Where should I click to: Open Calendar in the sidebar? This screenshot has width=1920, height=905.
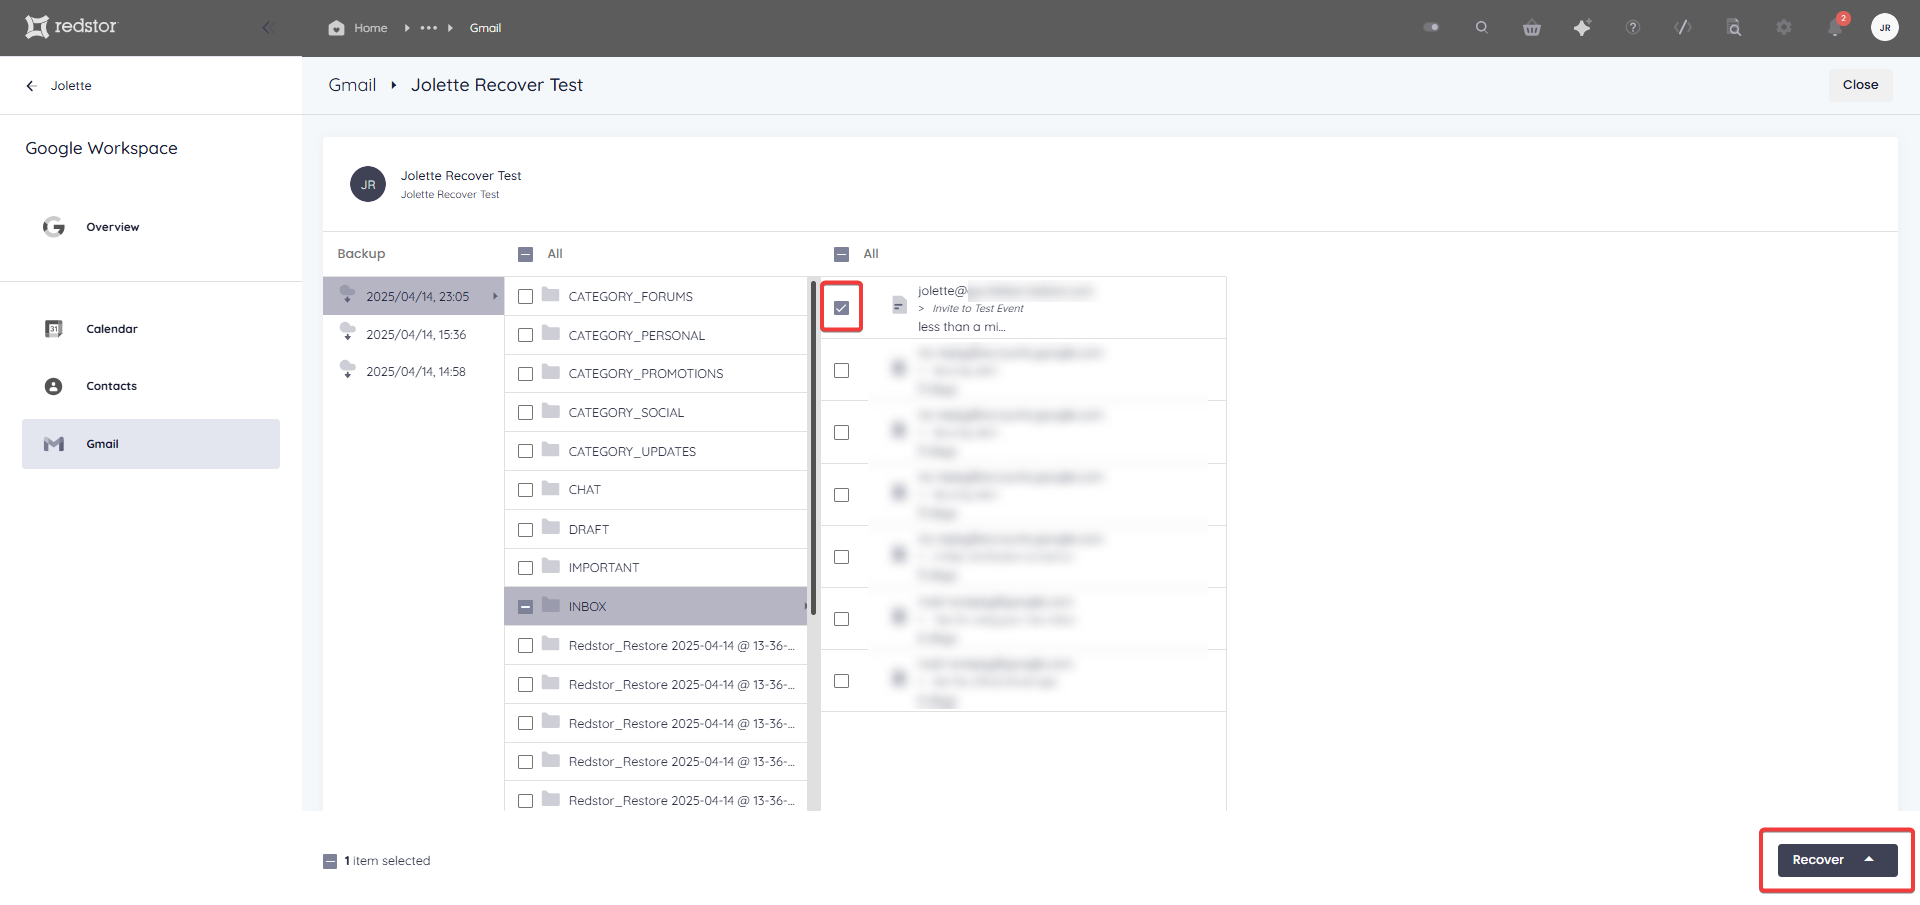(151, 329)
